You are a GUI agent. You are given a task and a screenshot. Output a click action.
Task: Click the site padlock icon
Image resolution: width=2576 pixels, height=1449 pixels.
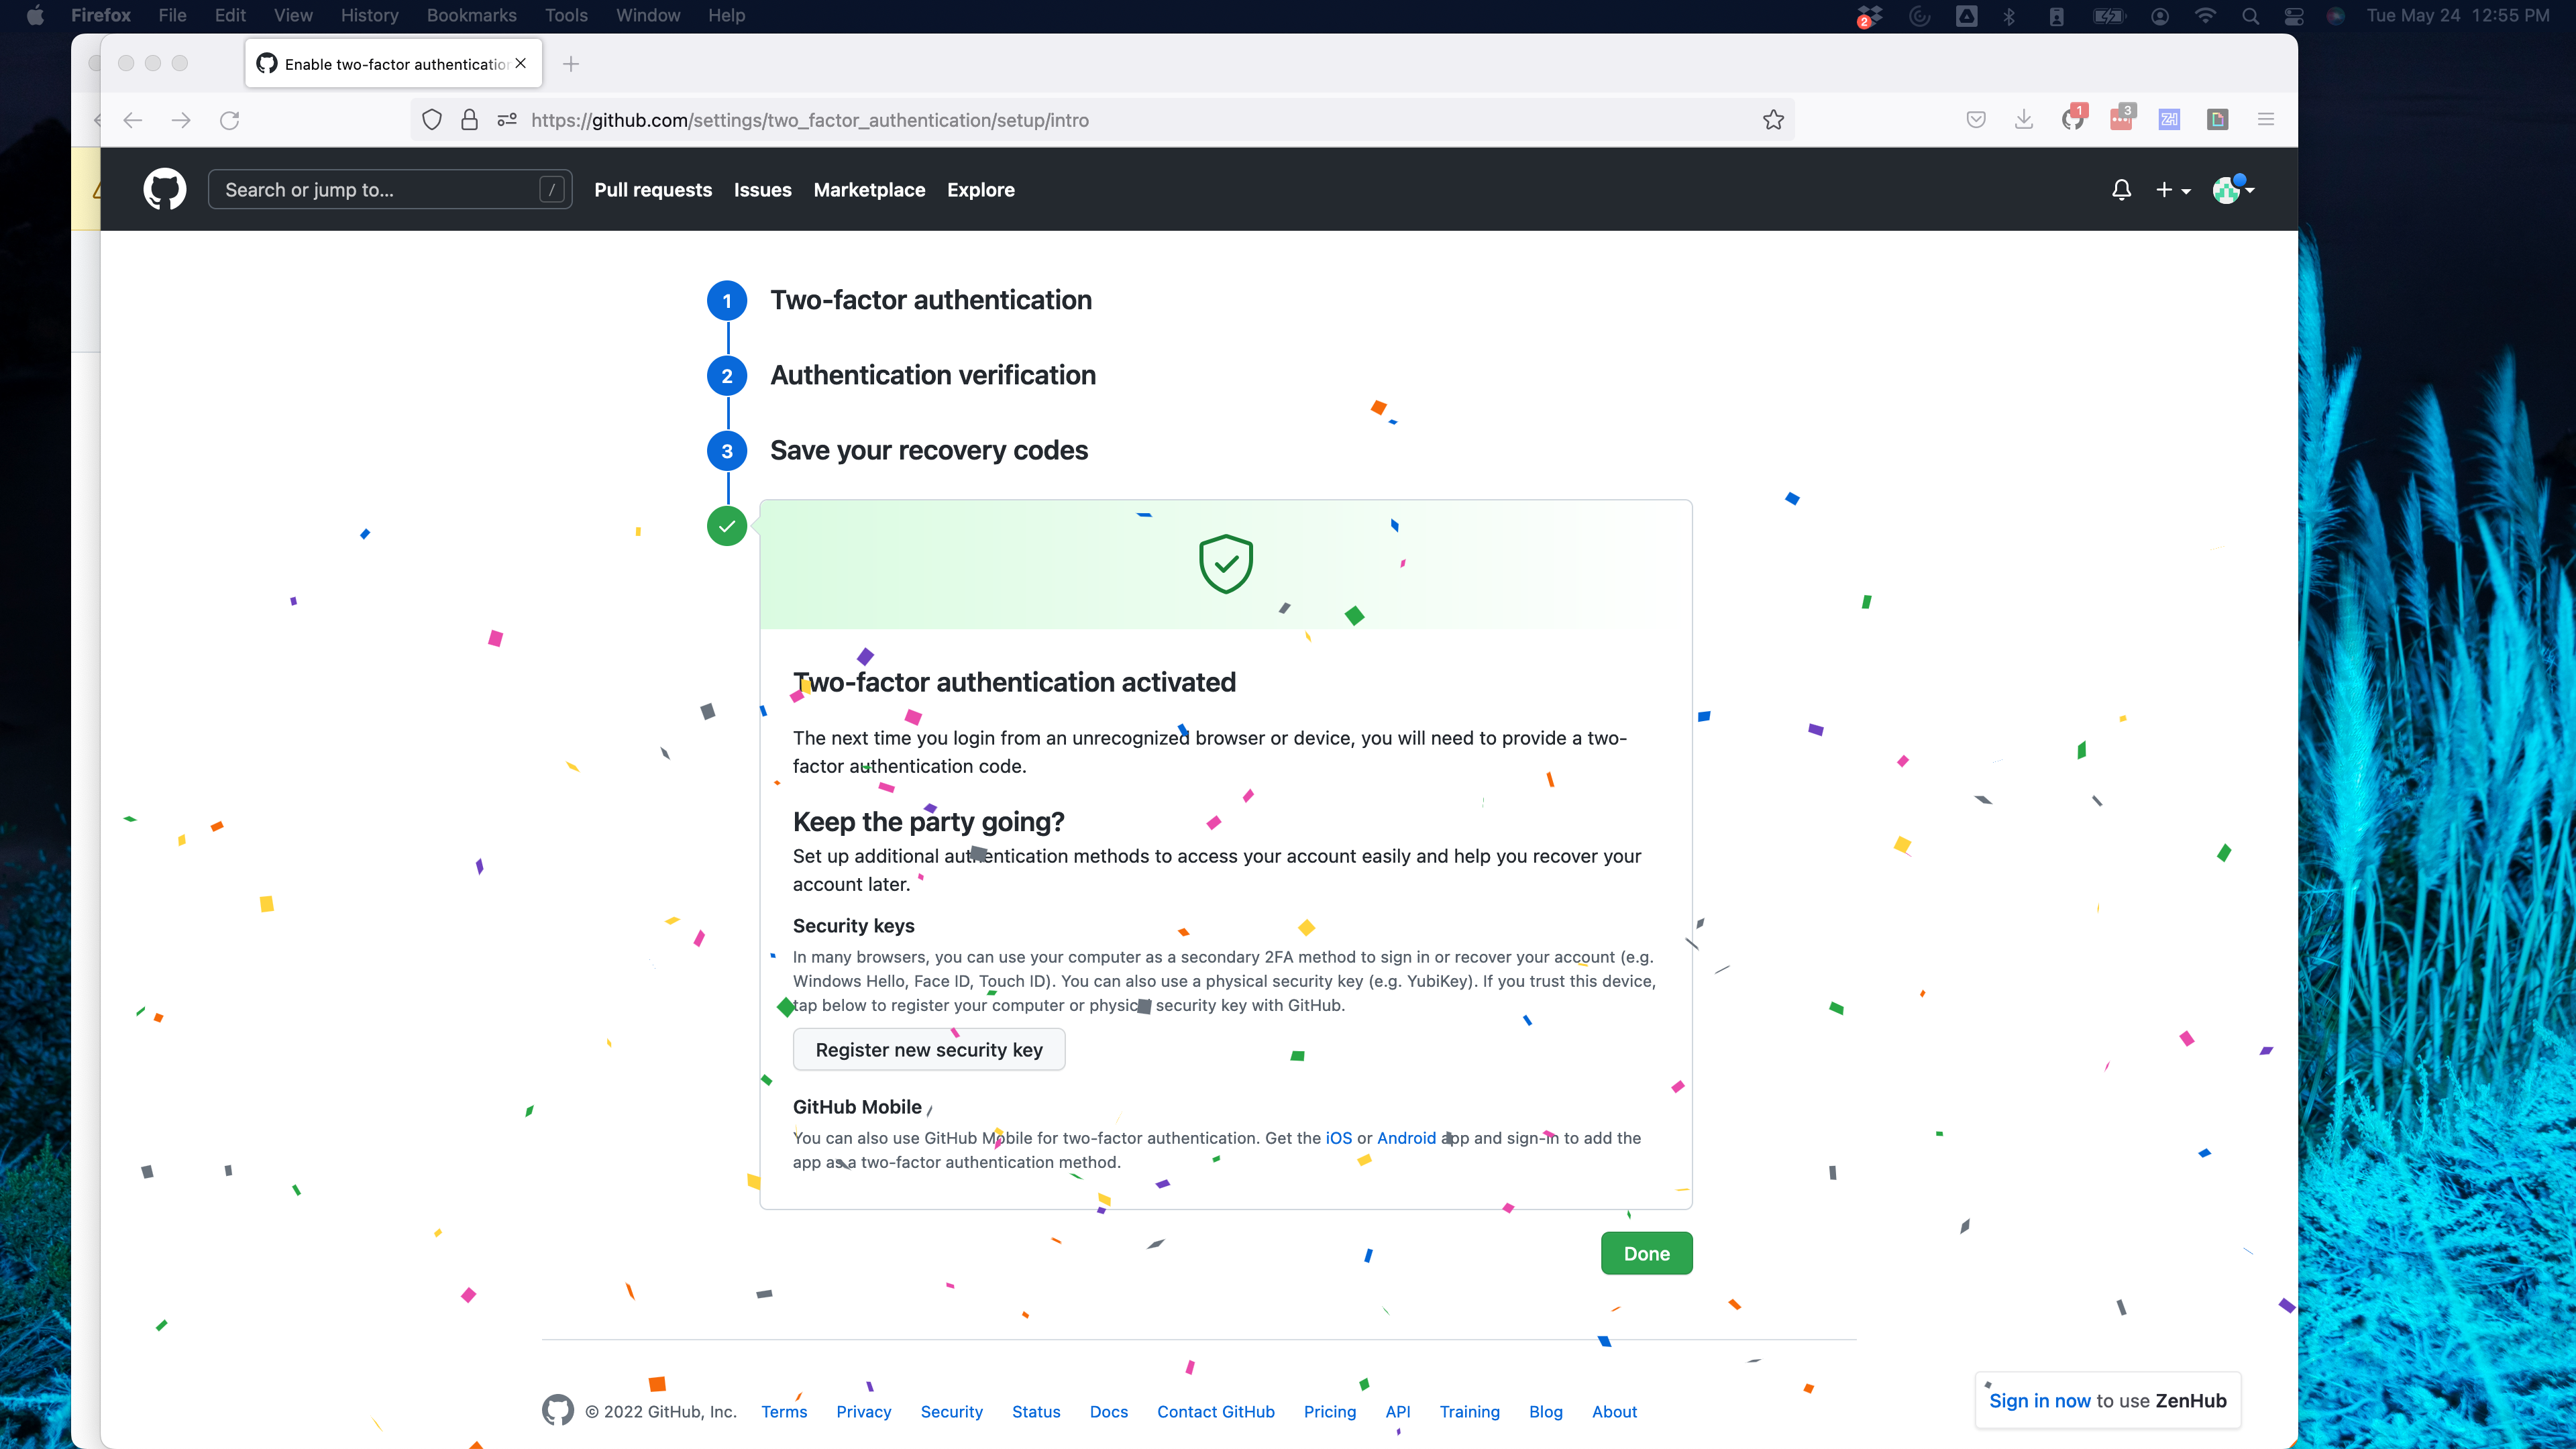coord(469,120)
